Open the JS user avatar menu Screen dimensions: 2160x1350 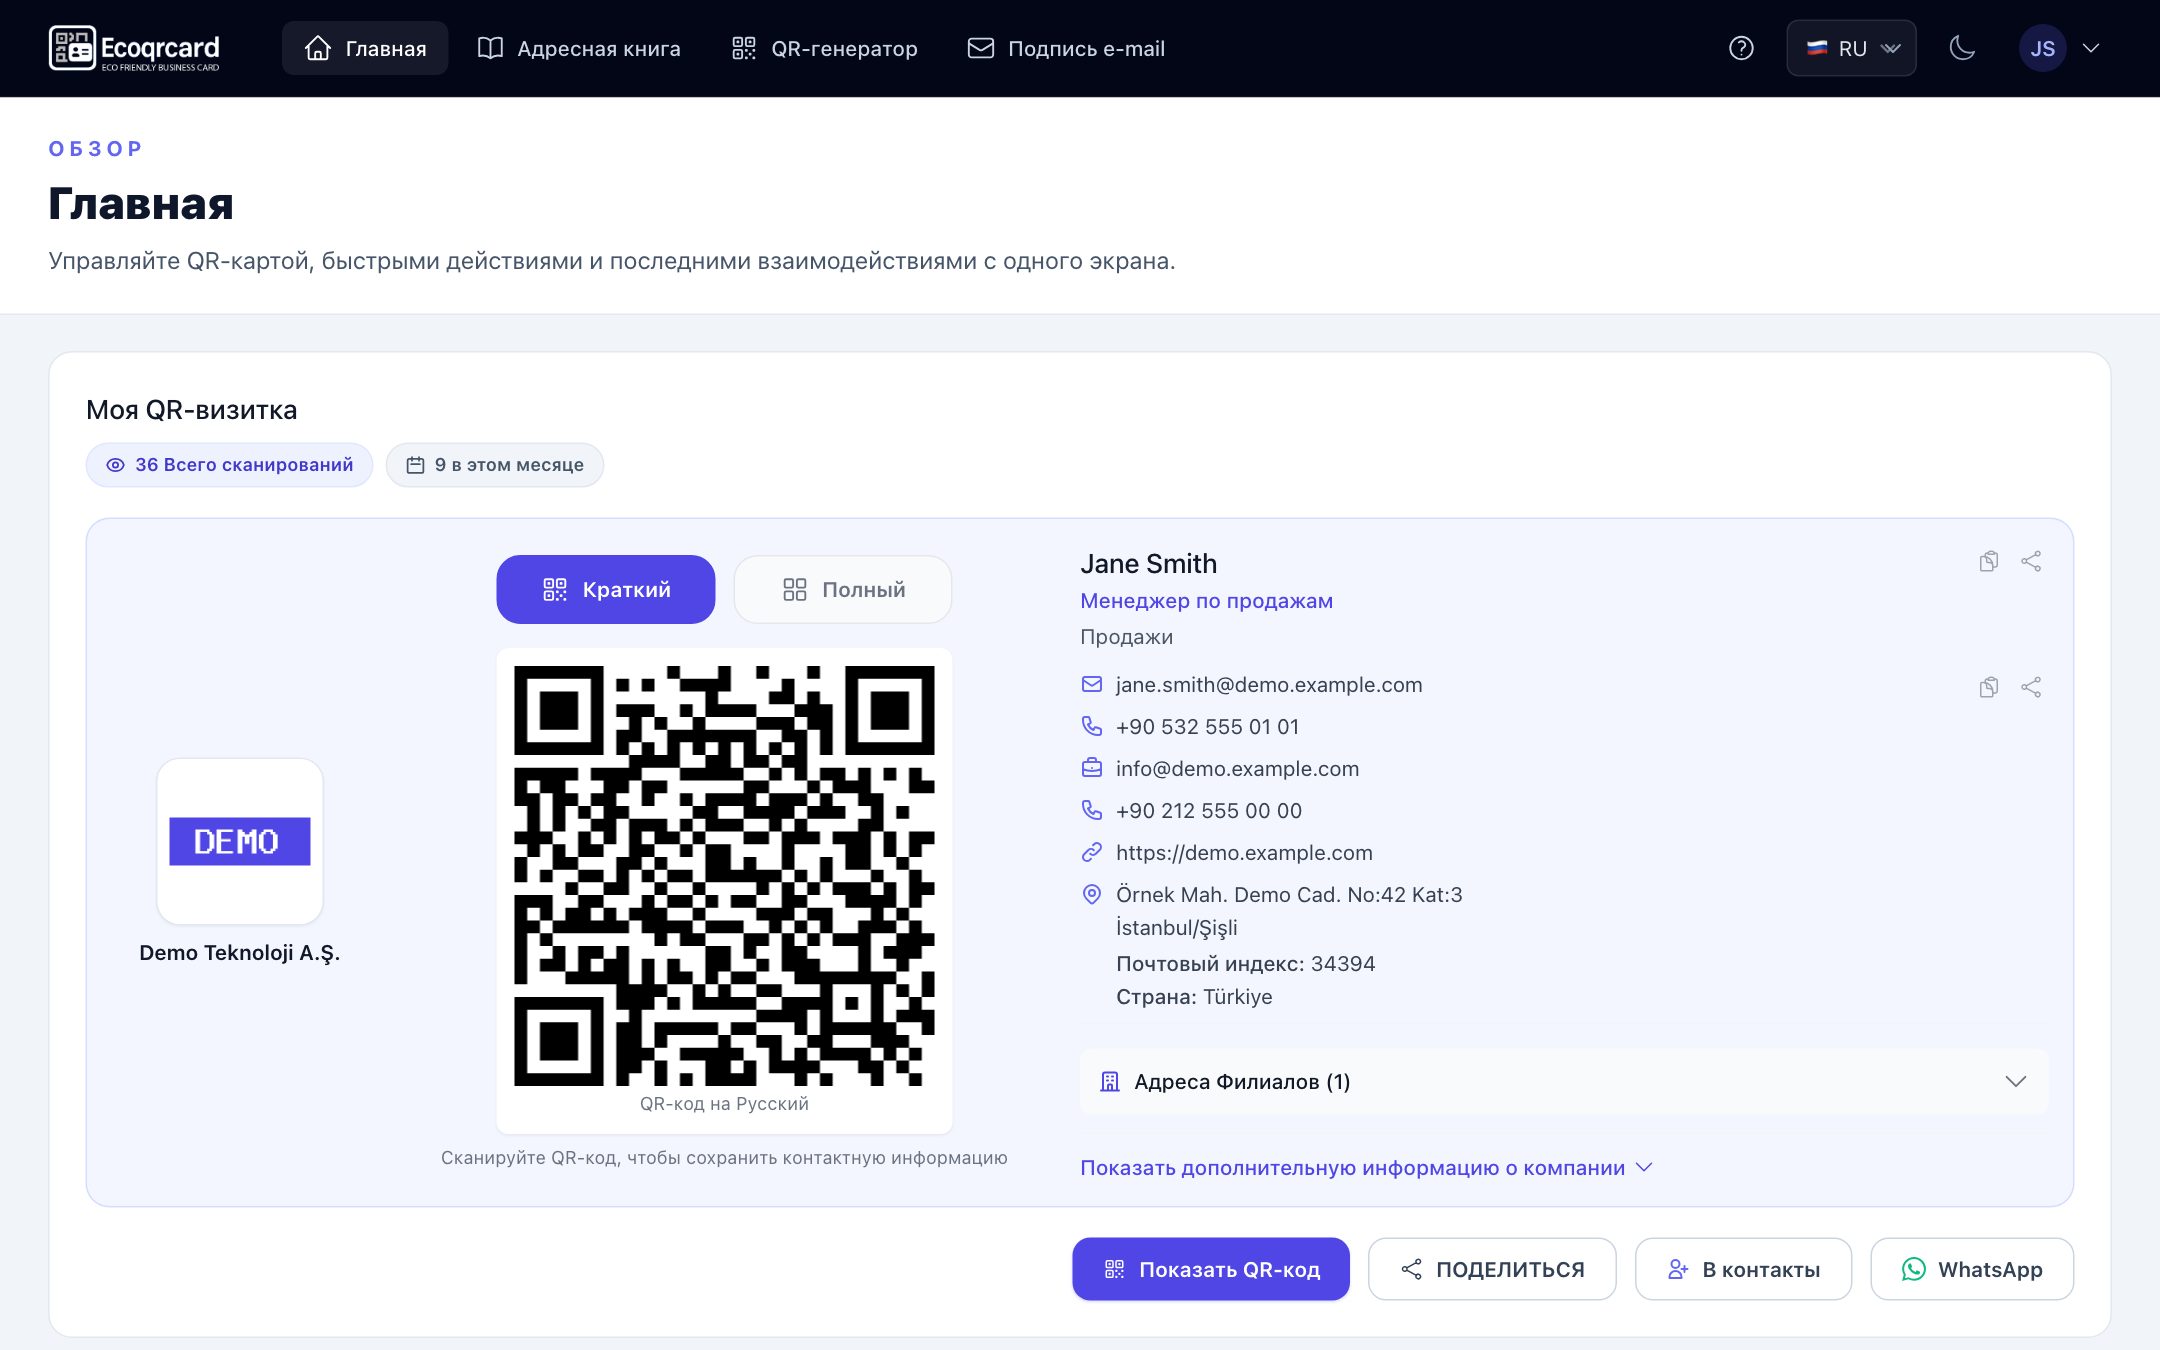tap(2042, 48)
